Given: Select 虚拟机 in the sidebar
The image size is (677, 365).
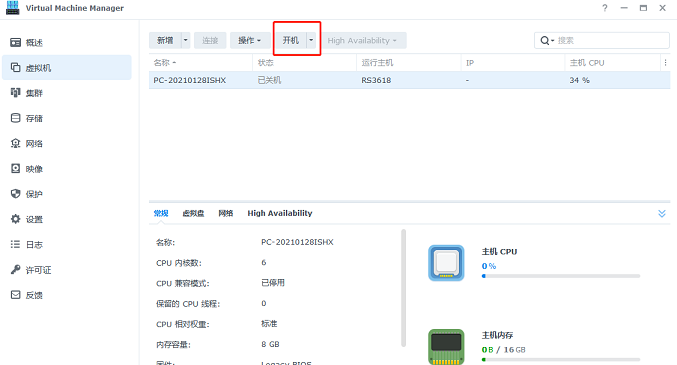Looking at the screenshot, I should (x=67, y=67).
